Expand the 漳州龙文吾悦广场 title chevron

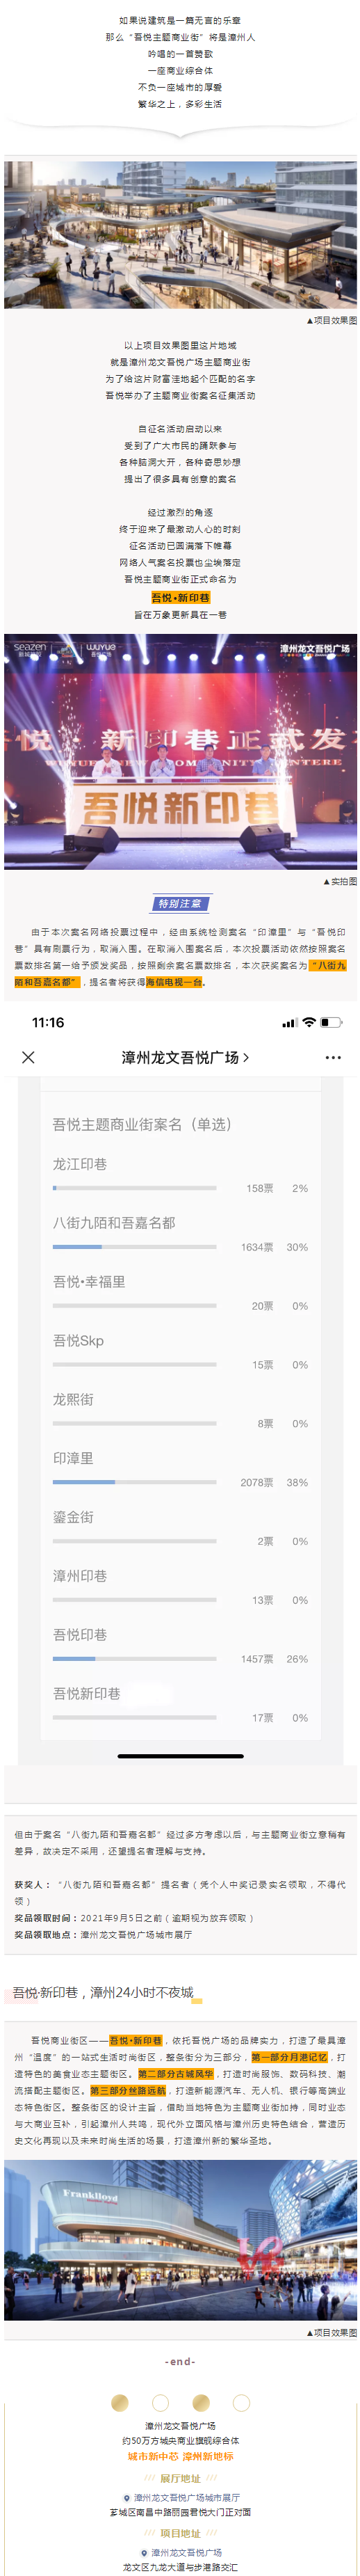(x=246, y=1057)
